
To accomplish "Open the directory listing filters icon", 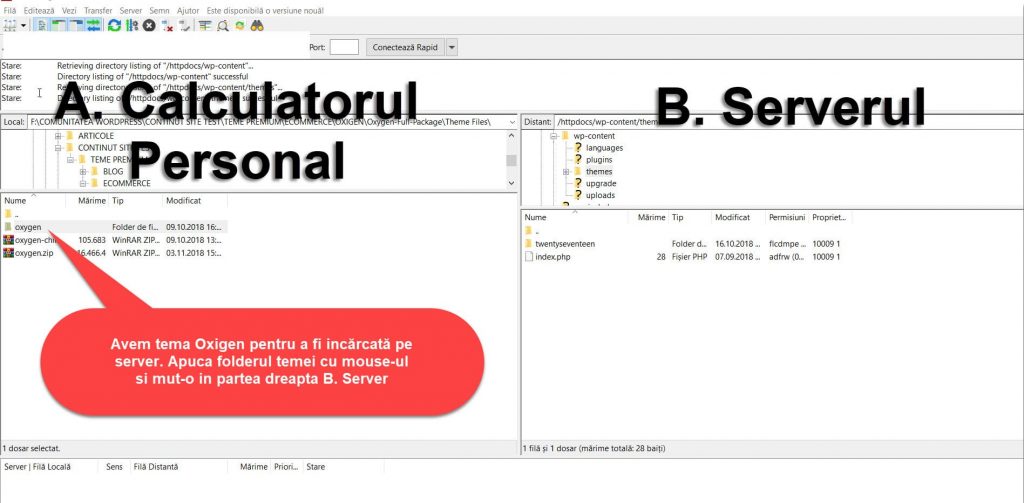I will pos(205,25).
